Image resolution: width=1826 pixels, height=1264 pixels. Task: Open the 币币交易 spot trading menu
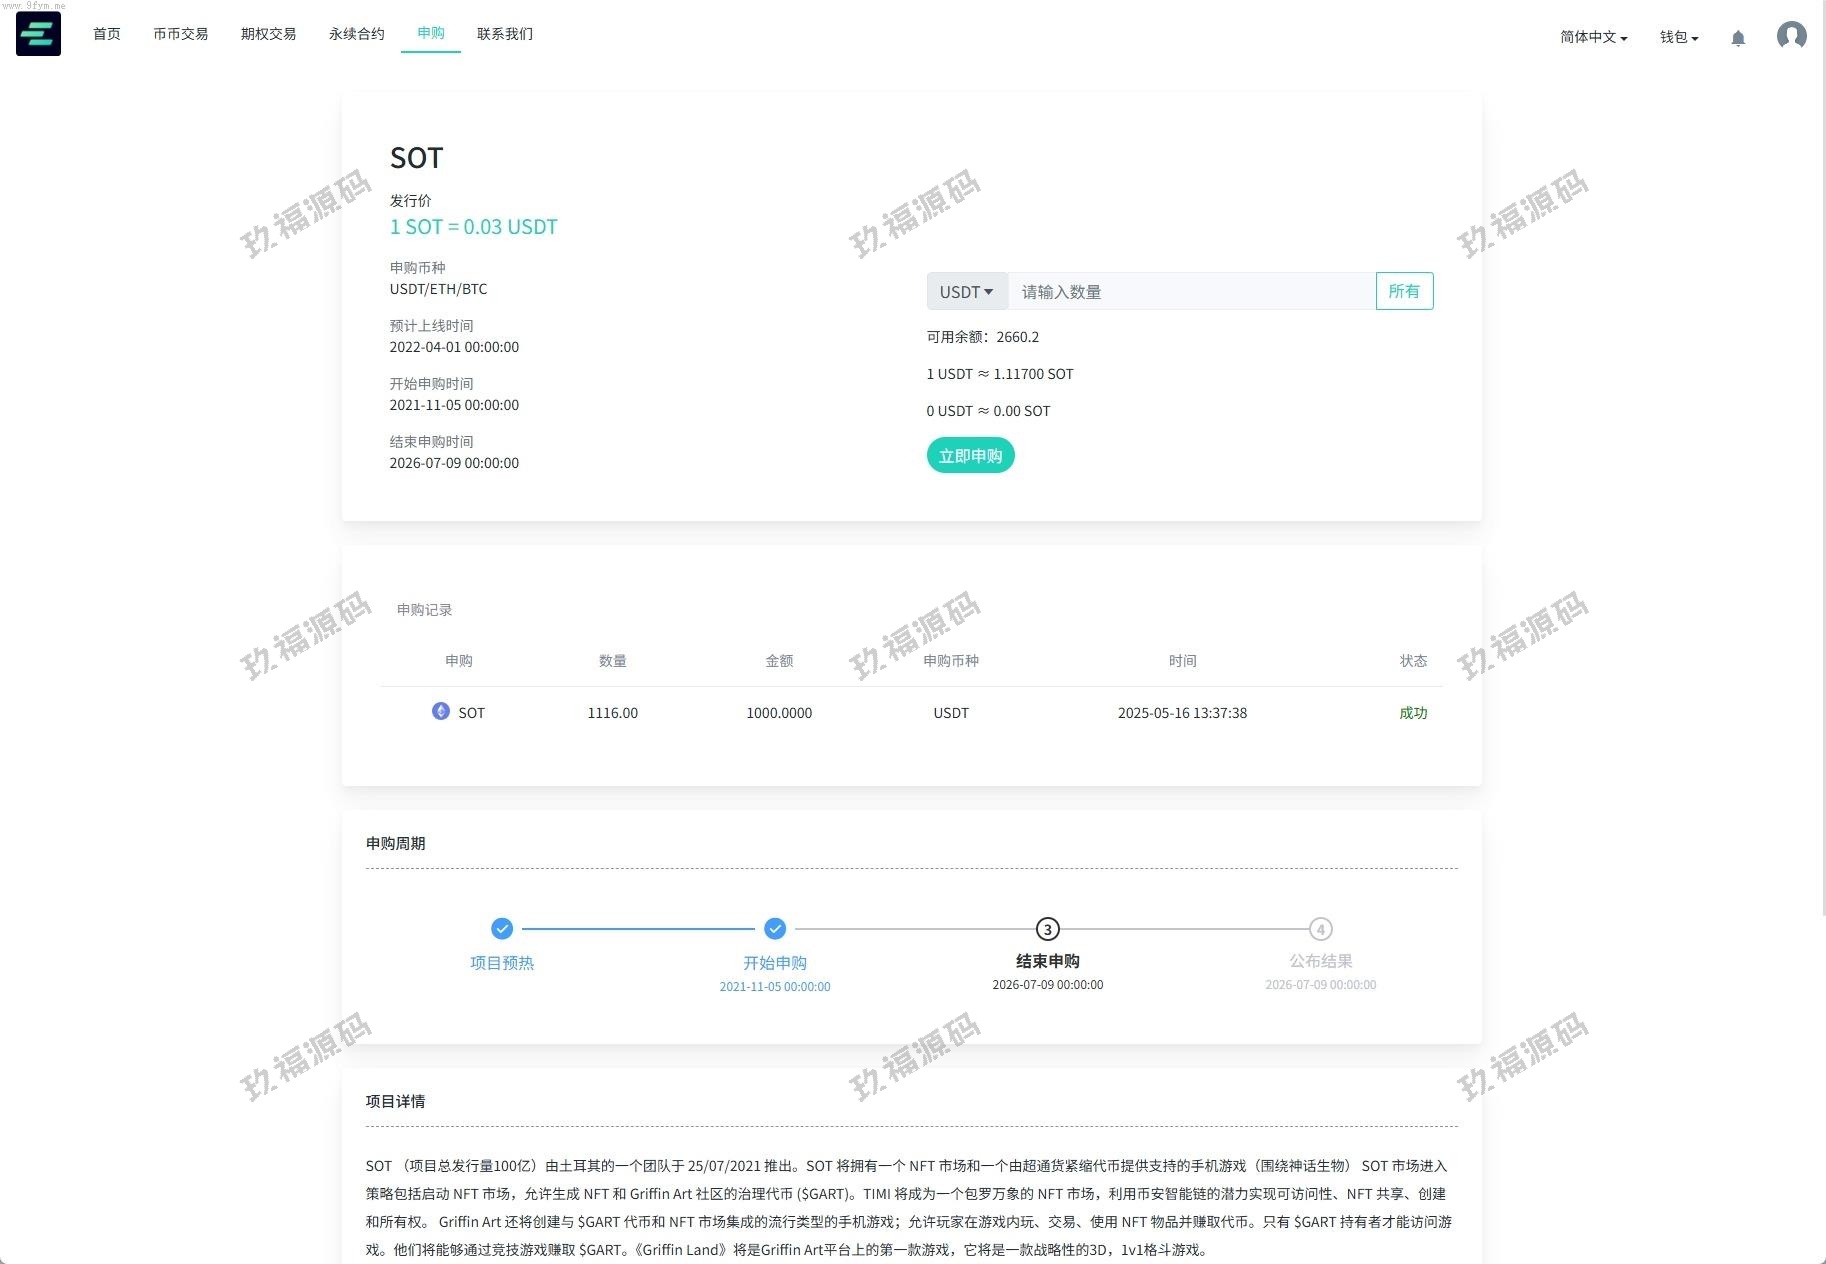(x=180, y=34)
